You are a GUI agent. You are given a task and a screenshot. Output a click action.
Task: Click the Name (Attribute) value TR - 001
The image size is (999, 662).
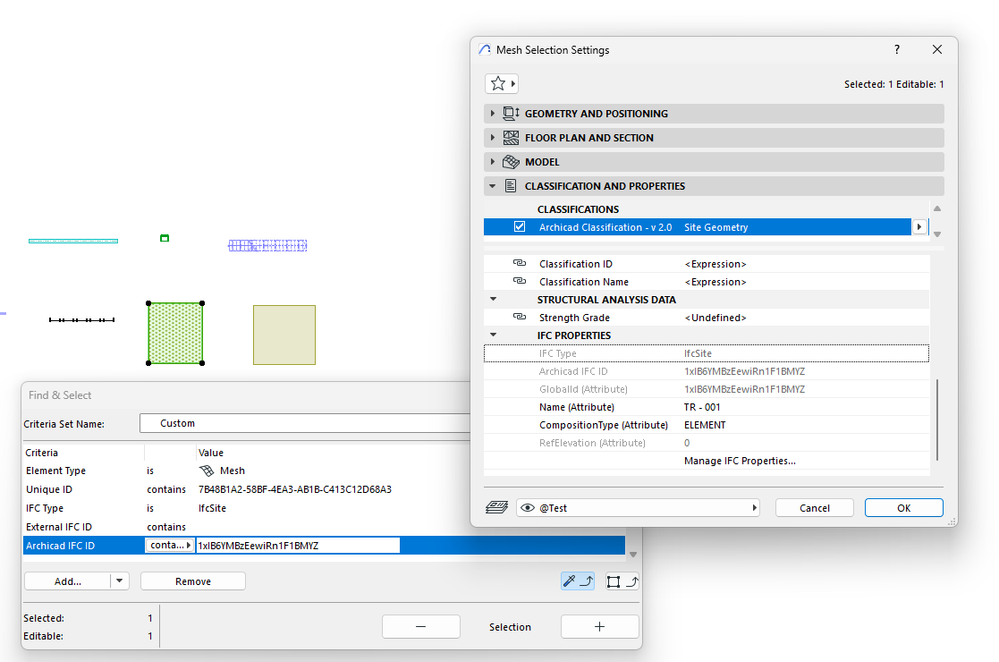coord(702,407)
